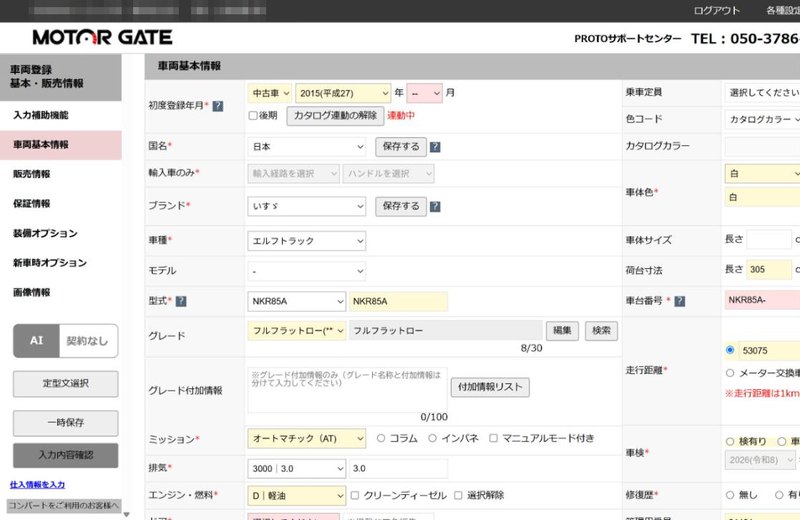800x520 pixels.
Task: Open help icon beside 国名 保存する button
Action: 435,147
